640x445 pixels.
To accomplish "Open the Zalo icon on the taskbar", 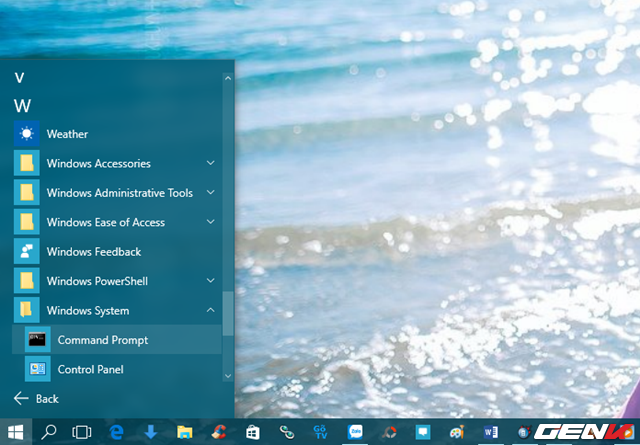I will point(355,432).
